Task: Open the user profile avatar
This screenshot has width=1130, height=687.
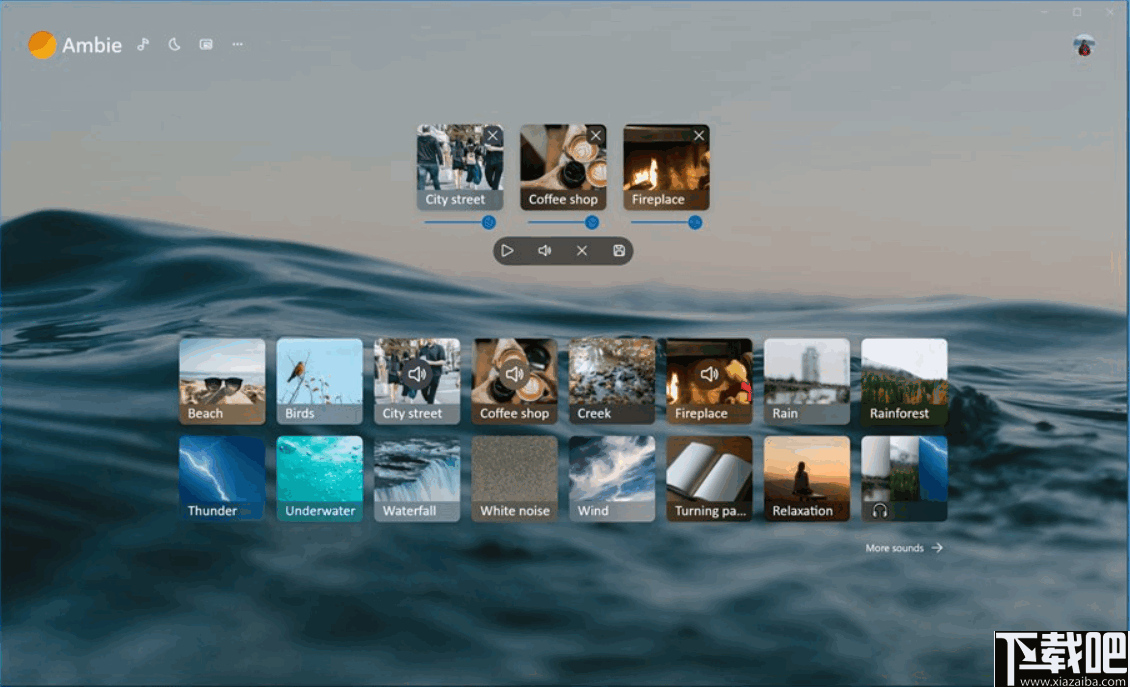Action: (1084, 45)
